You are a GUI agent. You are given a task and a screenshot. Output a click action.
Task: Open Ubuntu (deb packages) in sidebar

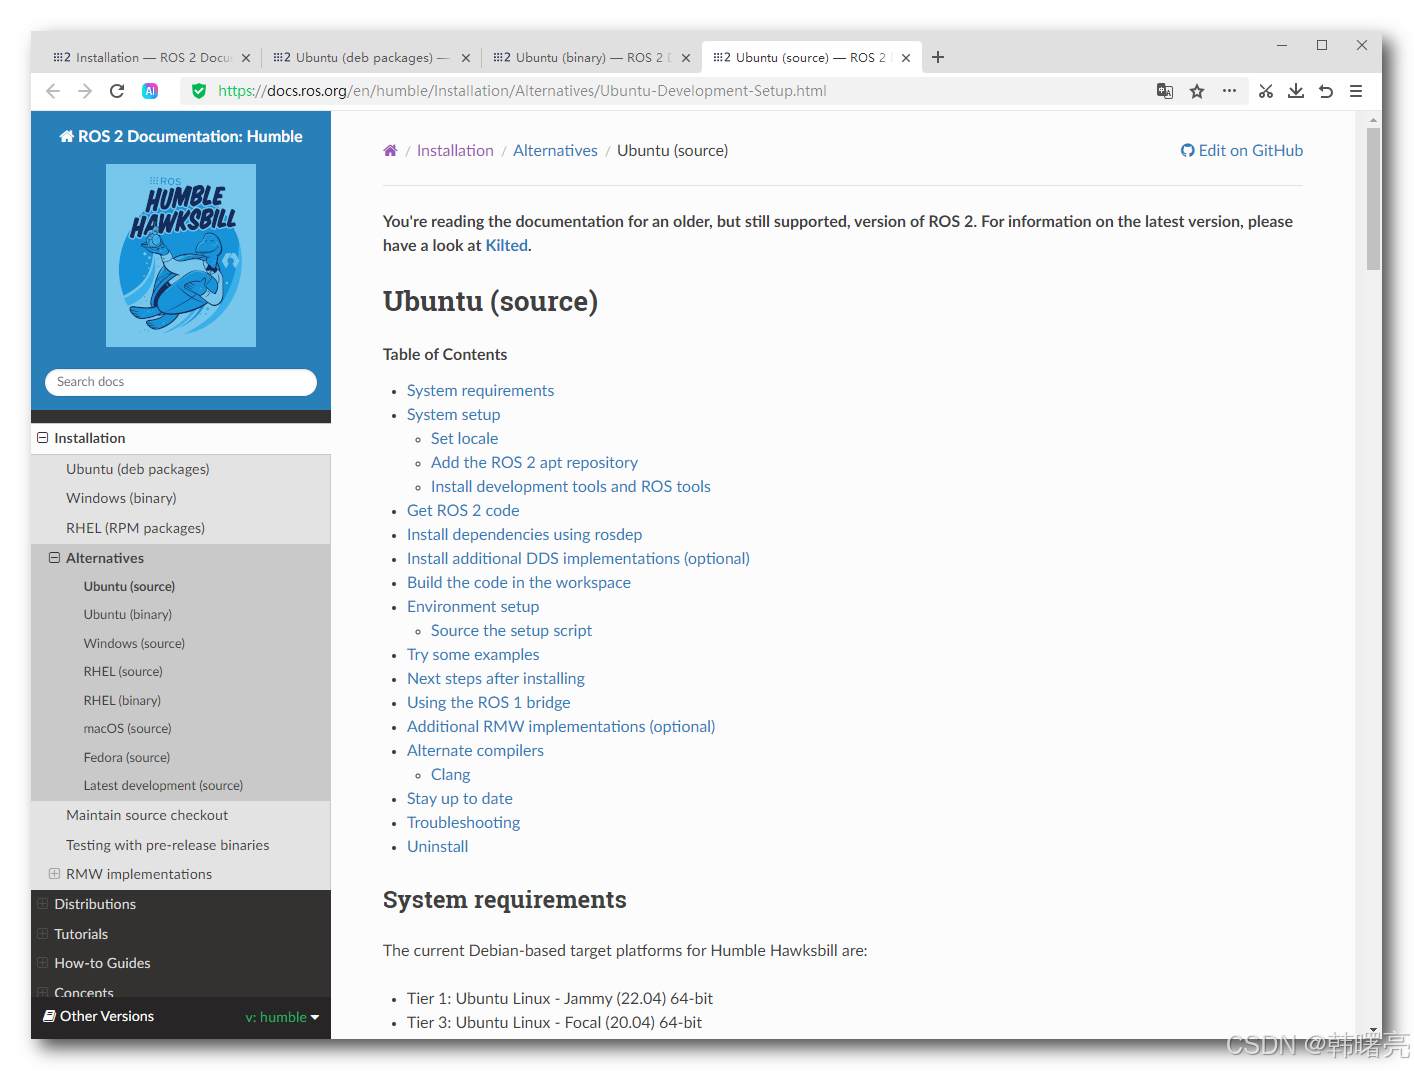point(138,469)
